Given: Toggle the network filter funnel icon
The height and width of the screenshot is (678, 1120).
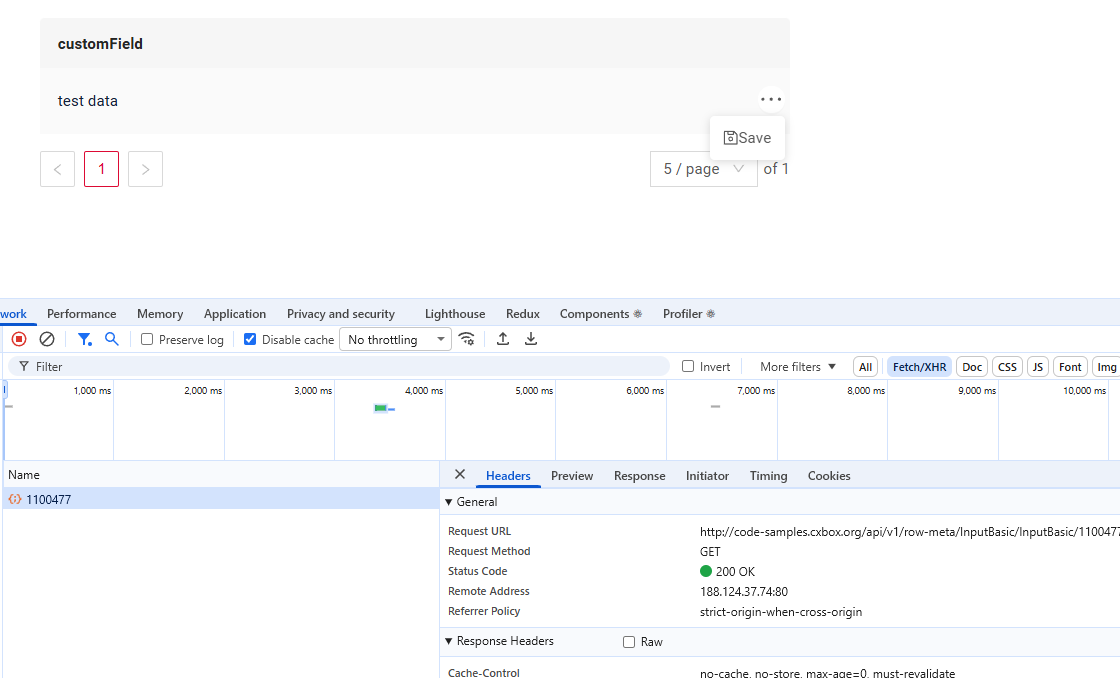Looking at the screenshot, I should (85, 339).
